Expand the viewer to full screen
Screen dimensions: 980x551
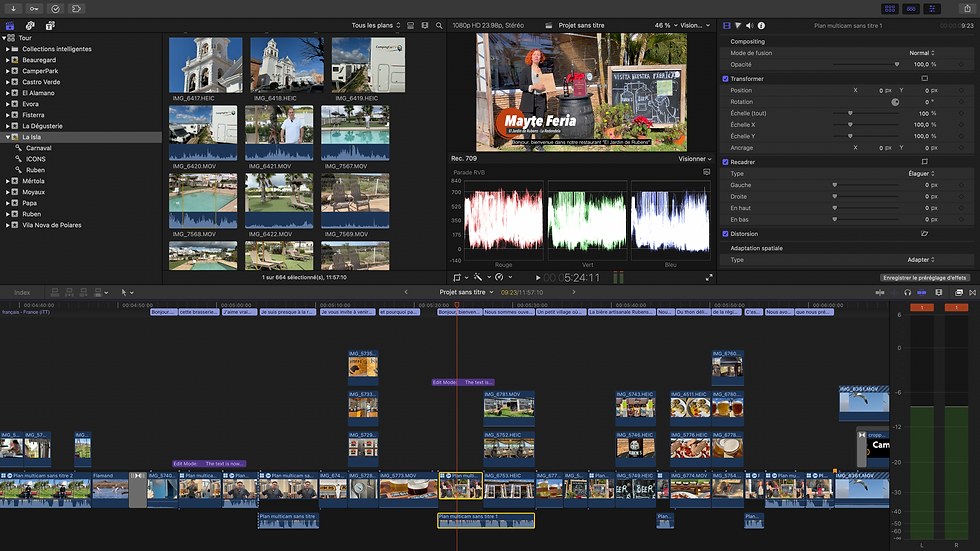click(x=709, y=277)
